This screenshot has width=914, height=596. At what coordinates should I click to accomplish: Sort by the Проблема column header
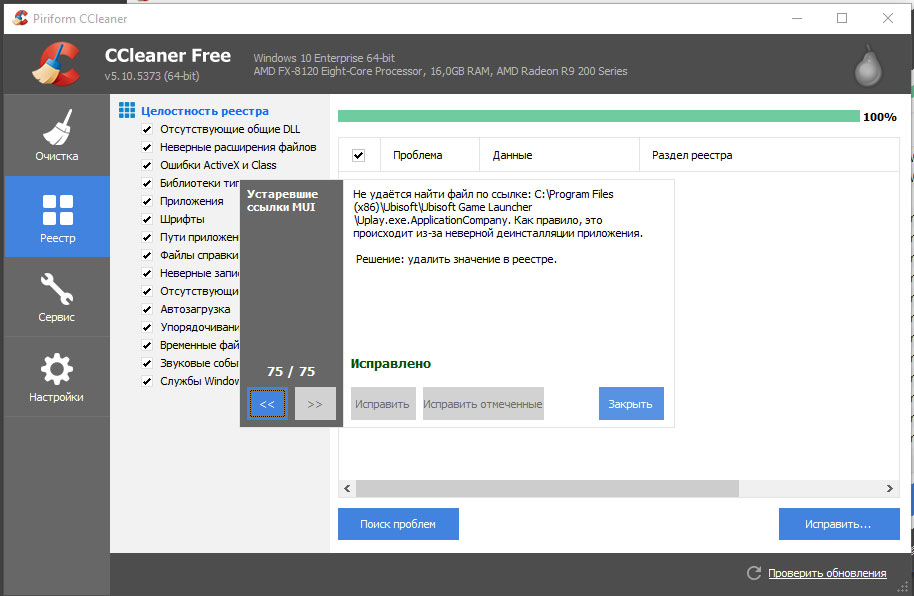click(430, 155)
